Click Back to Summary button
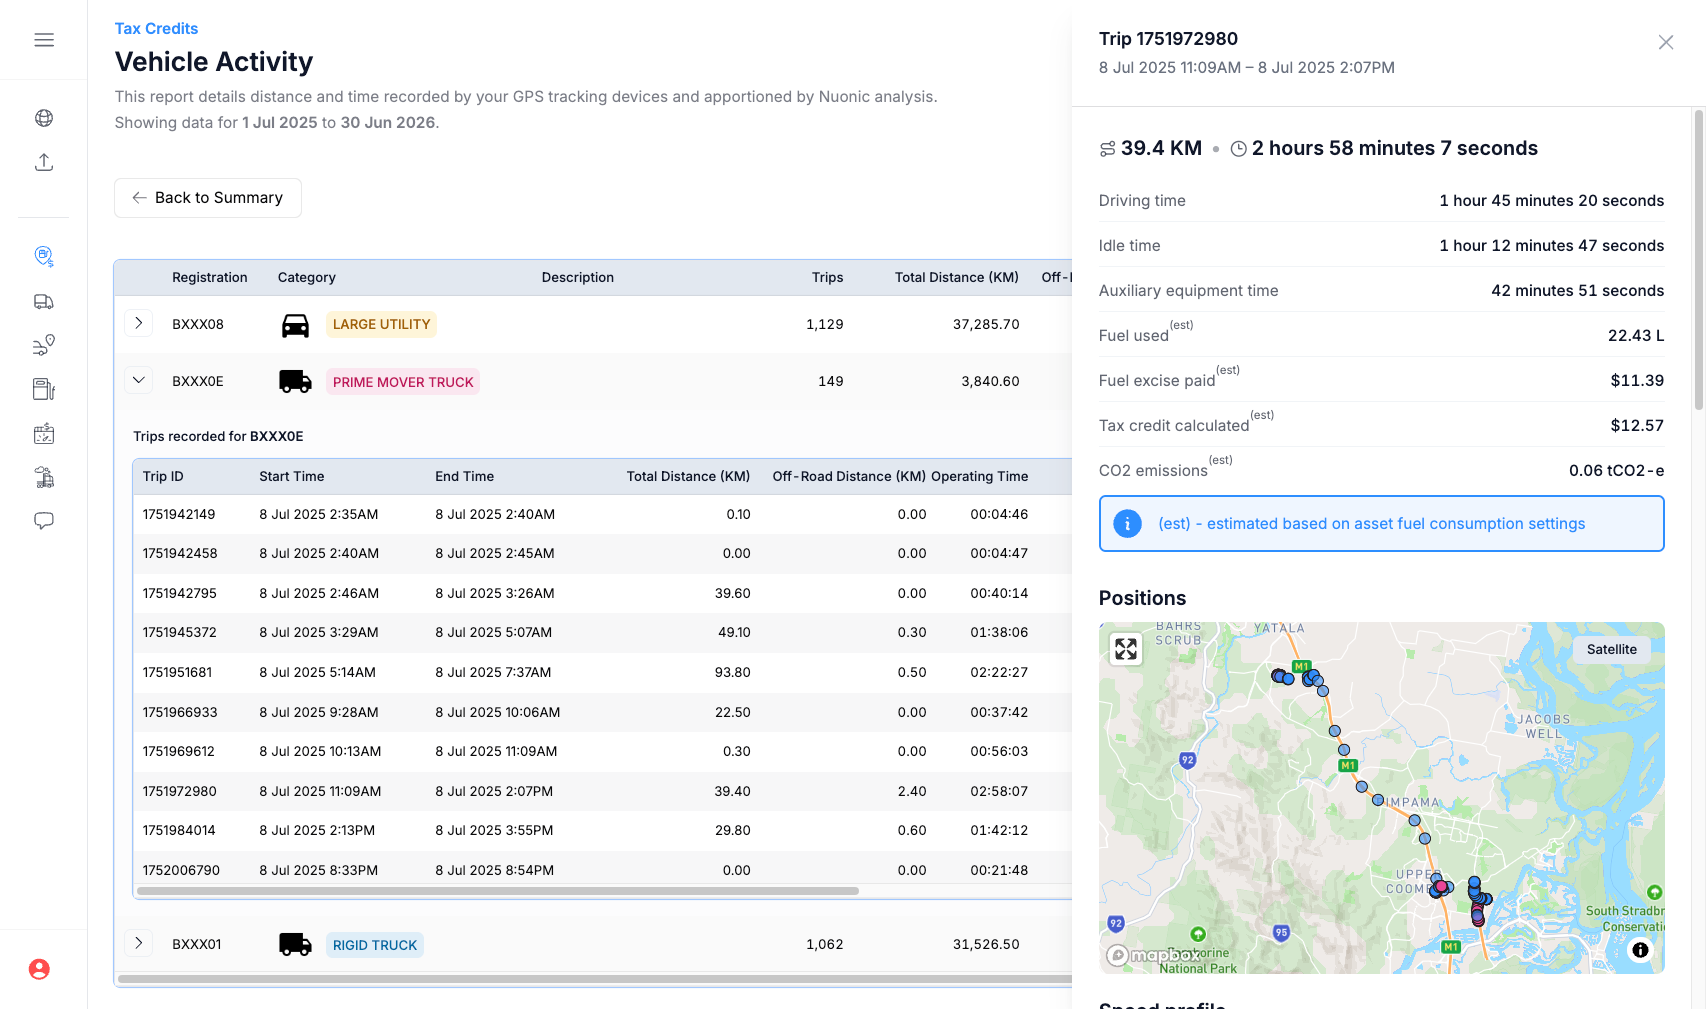Image resolution: width=1706 pixels, height=1009 pixels. [208, 198]
